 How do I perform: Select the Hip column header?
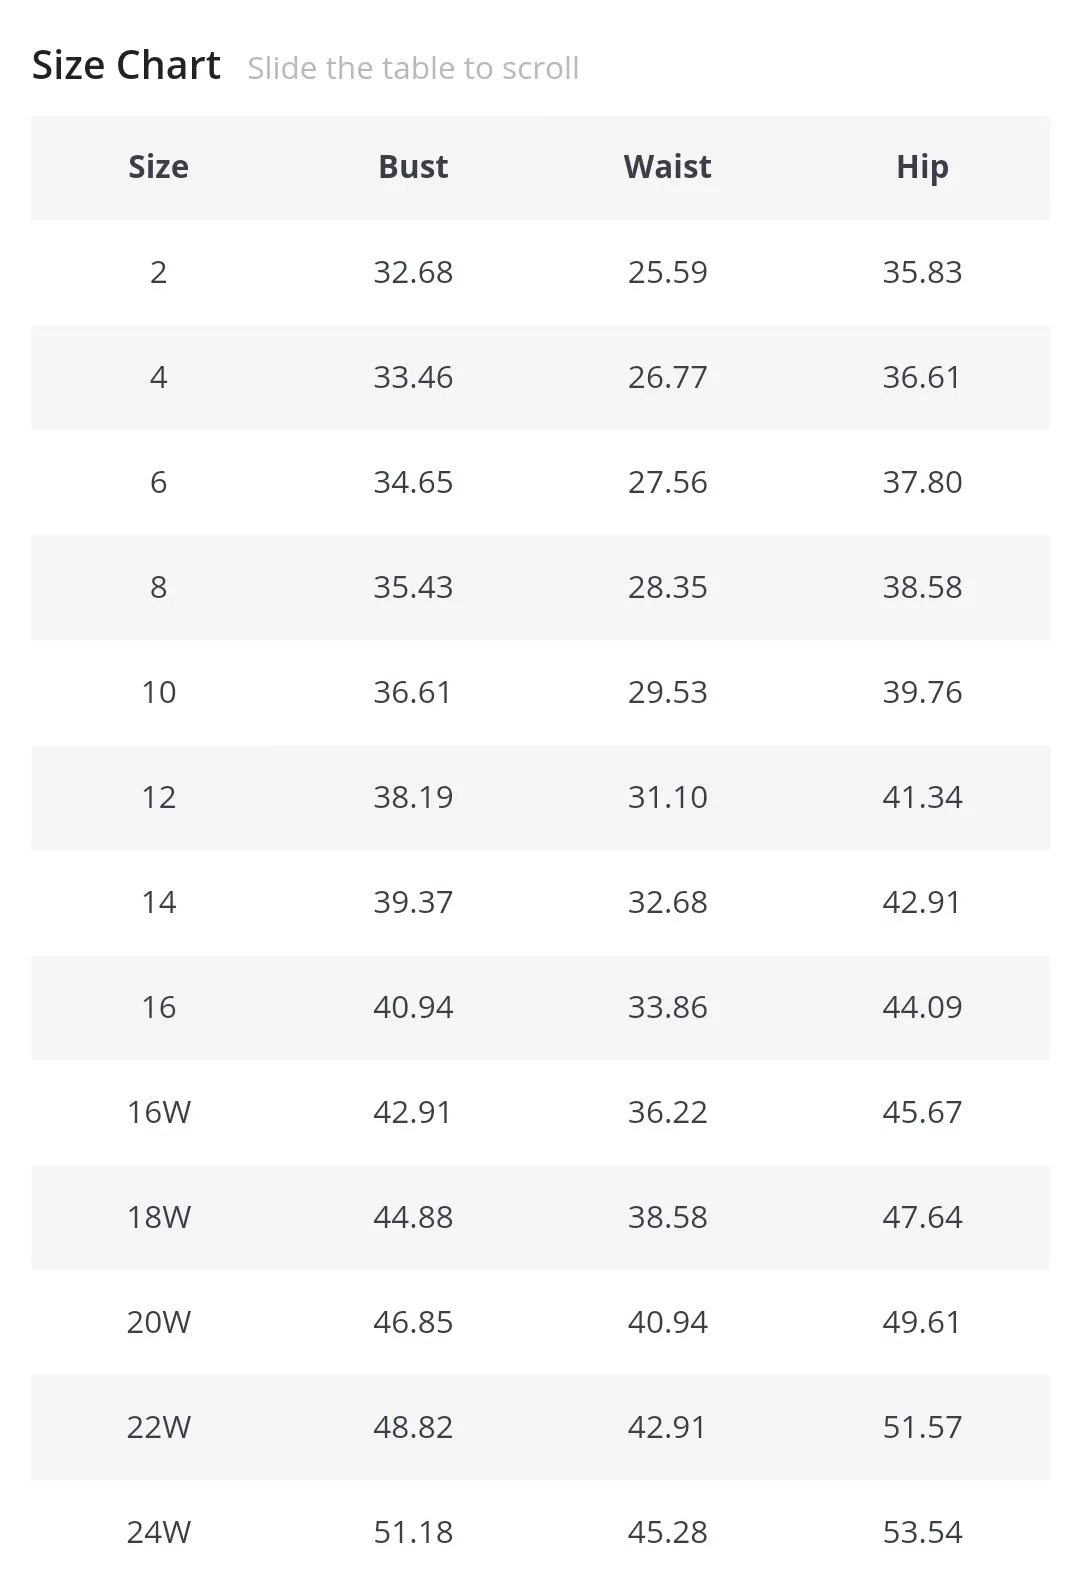(922, 167)
